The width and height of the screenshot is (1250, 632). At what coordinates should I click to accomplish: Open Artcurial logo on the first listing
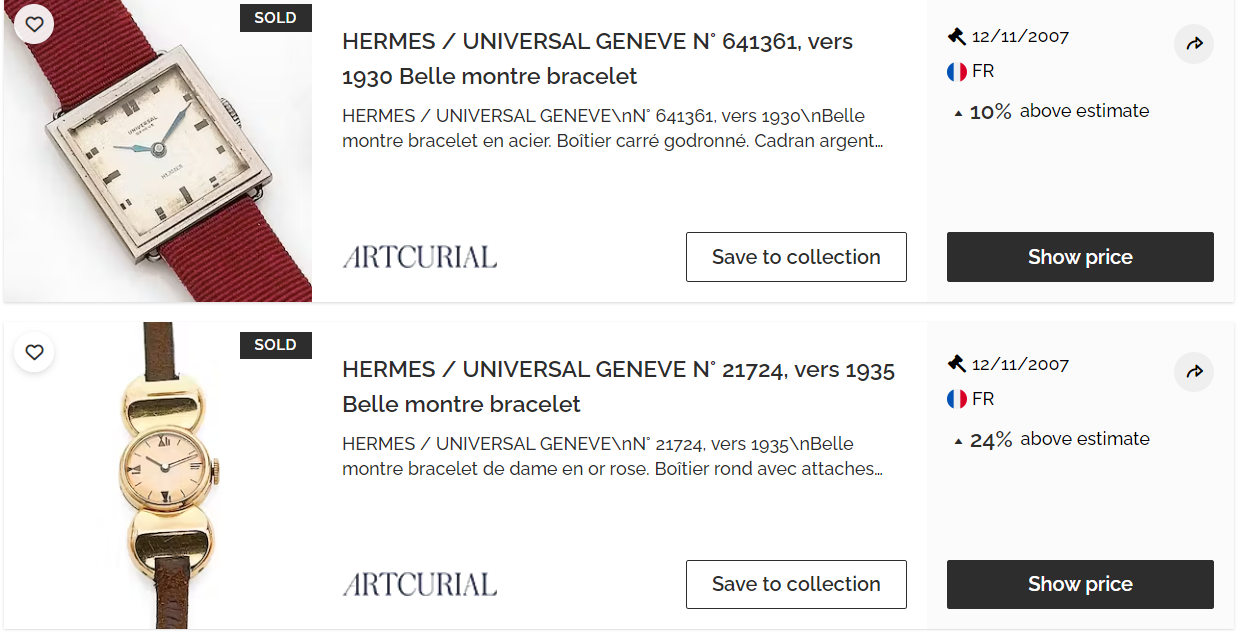coord(420,257)
